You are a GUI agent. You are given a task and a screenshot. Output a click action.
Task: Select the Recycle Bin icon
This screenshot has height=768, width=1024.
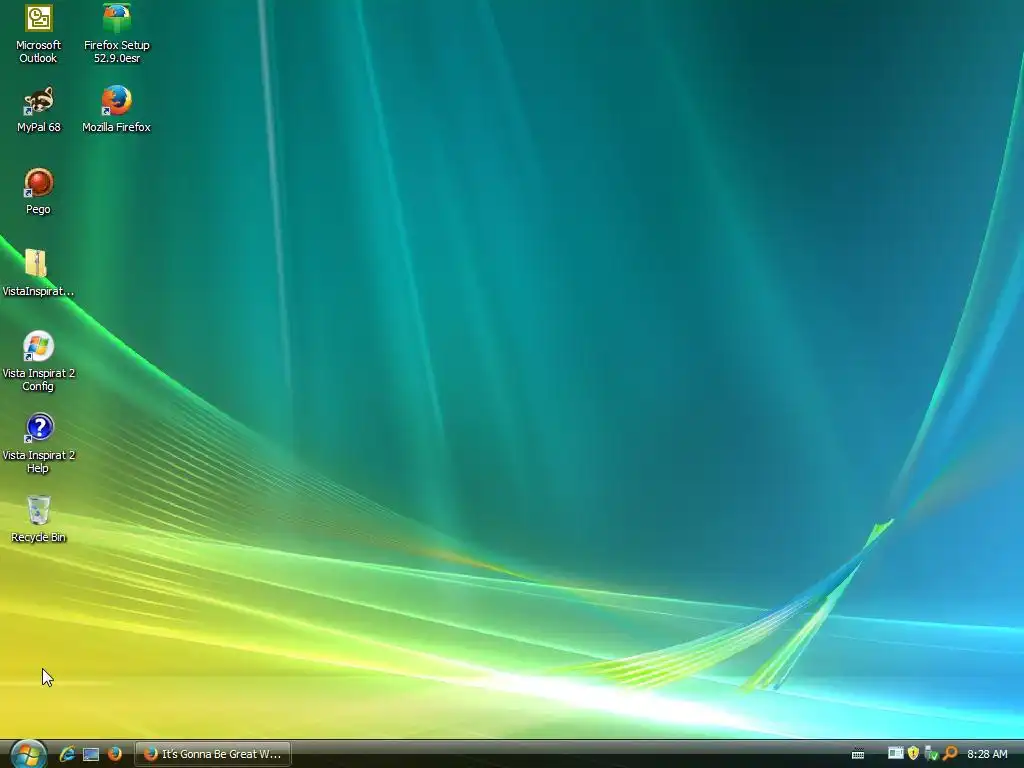click(39, 520)
